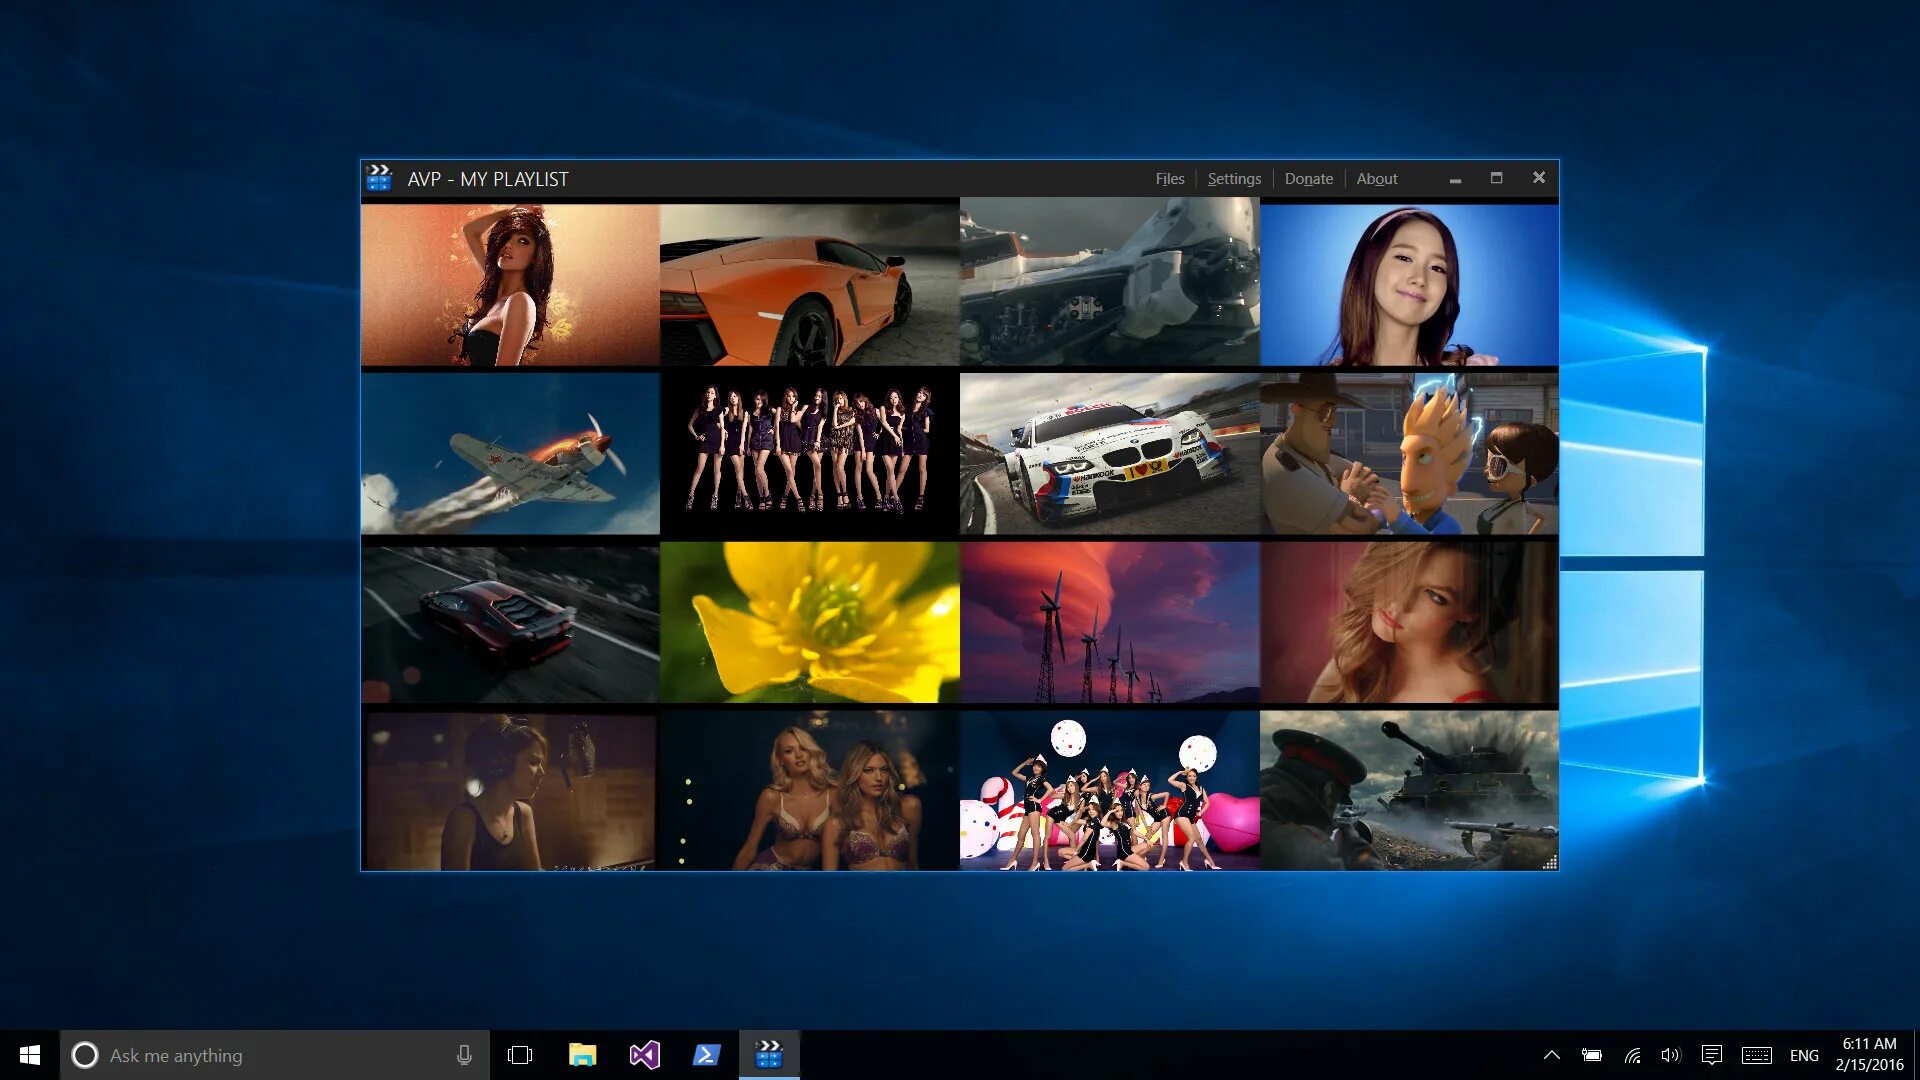The image size is (1920, 1080).
Task: Open the About dialog
Action: click(1377, 178)
